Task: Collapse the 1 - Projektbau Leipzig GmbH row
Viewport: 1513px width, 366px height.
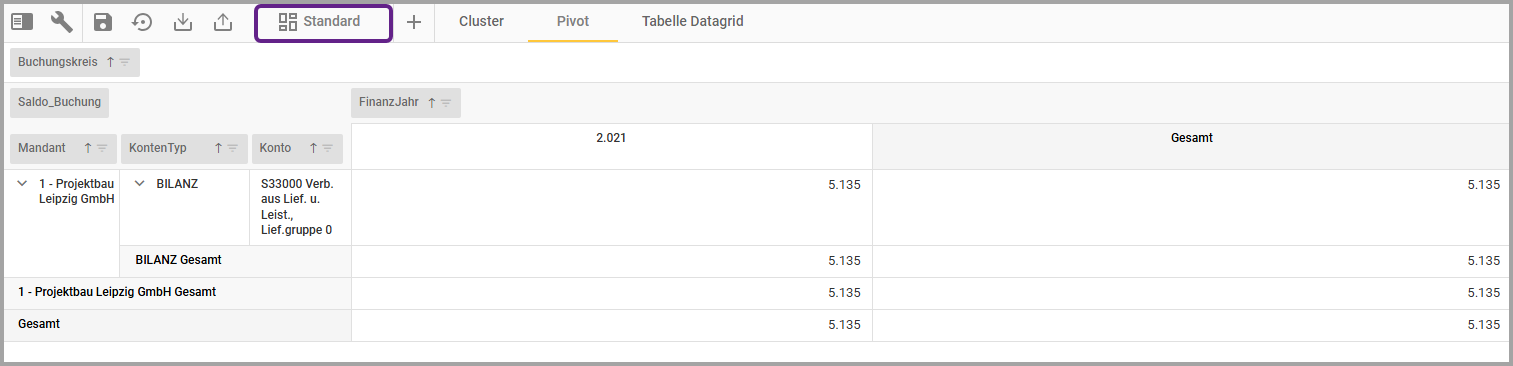Action: (x=23, y=184)
